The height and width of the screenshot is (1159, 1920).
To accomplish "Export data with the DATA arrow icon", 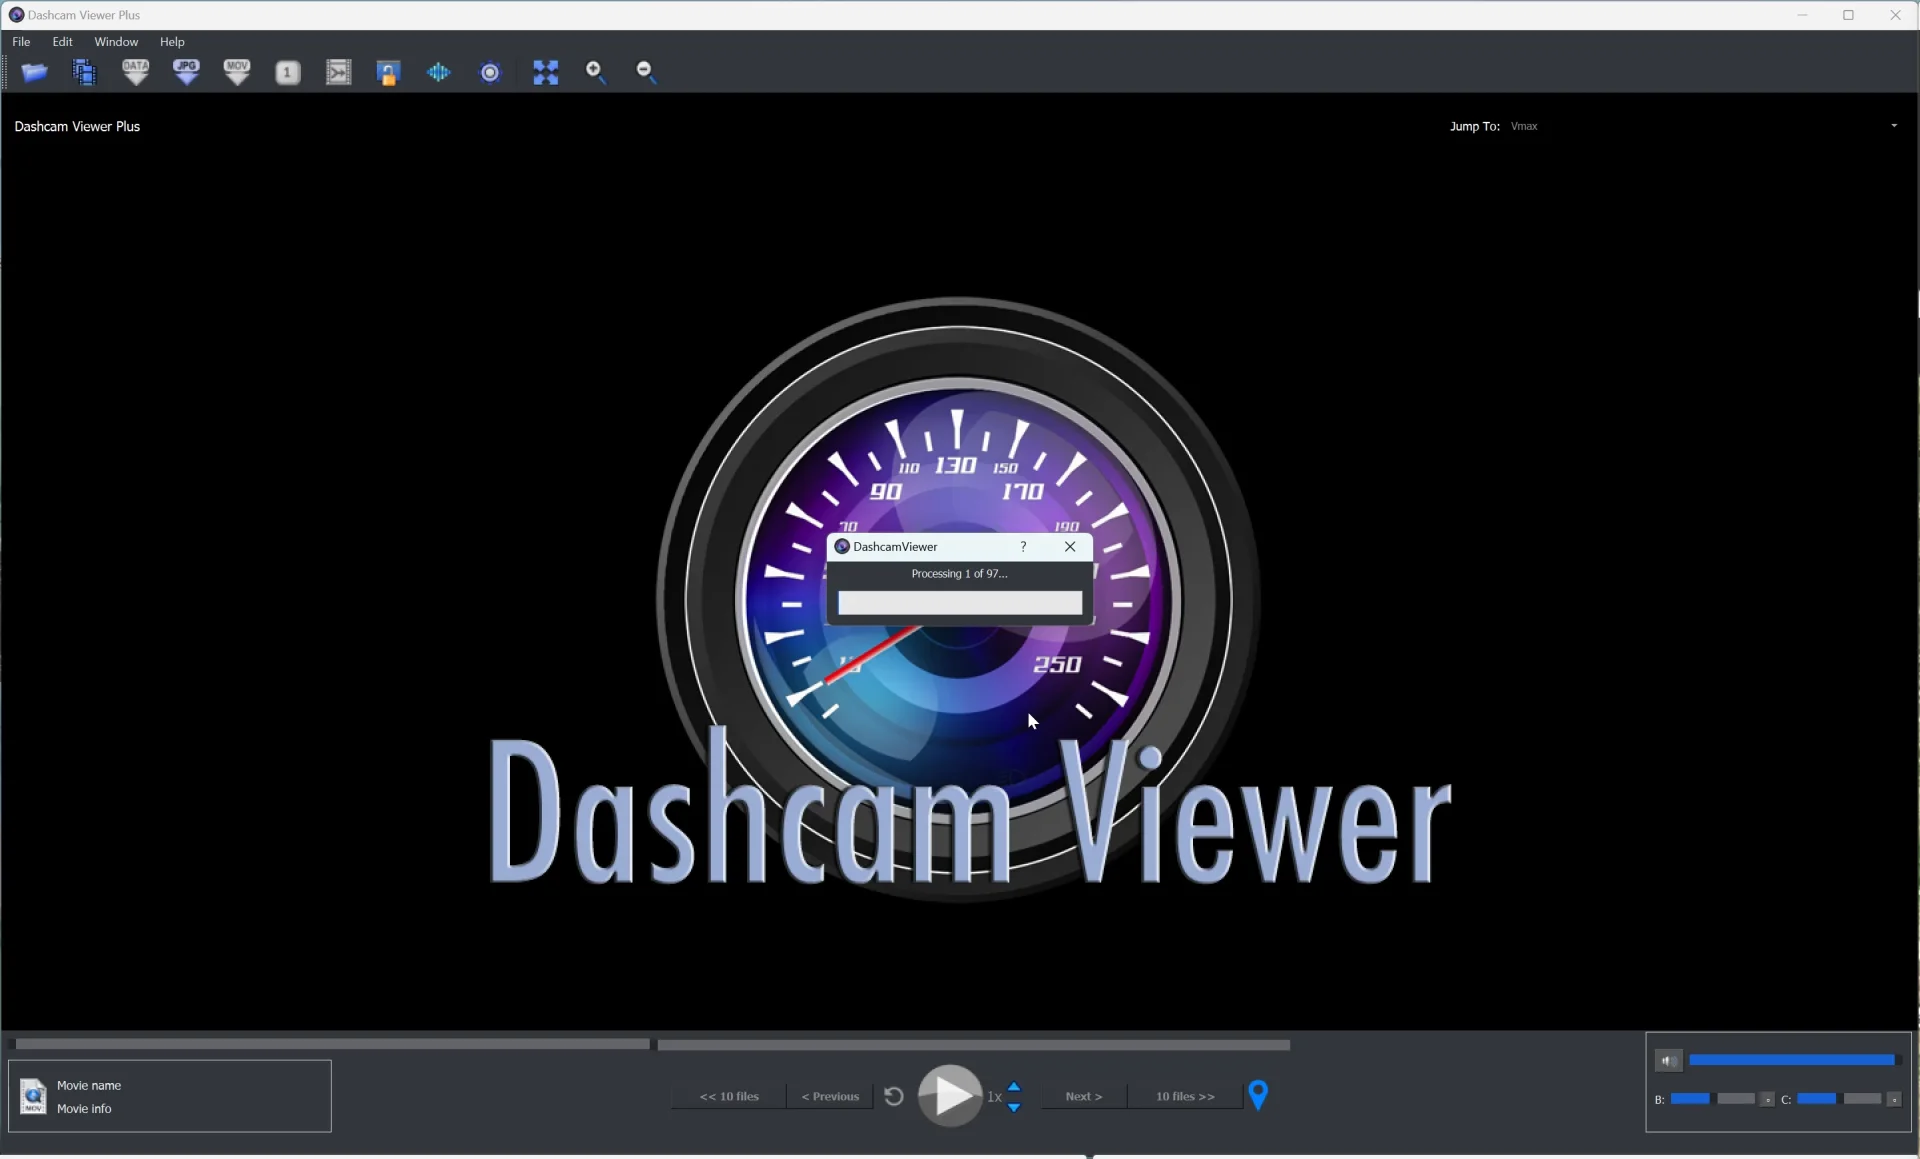I will [136, 72].
